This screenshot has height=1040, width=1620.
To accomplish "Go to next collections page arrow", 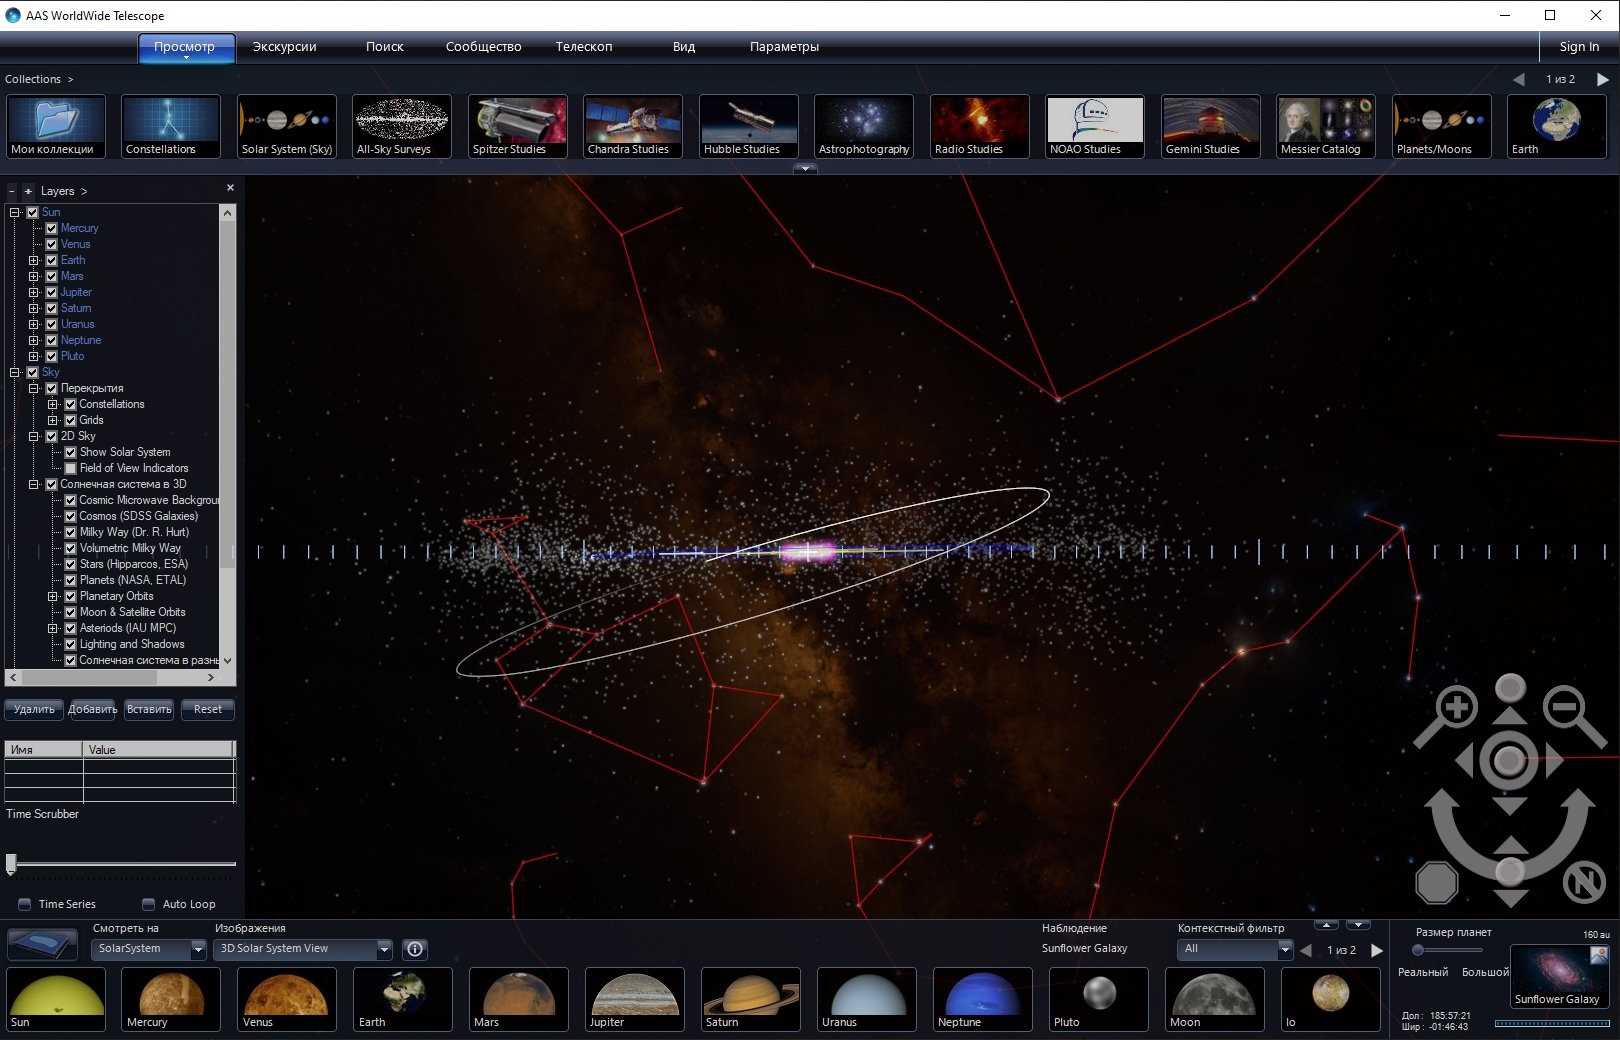I will (x=1602, y=79).
